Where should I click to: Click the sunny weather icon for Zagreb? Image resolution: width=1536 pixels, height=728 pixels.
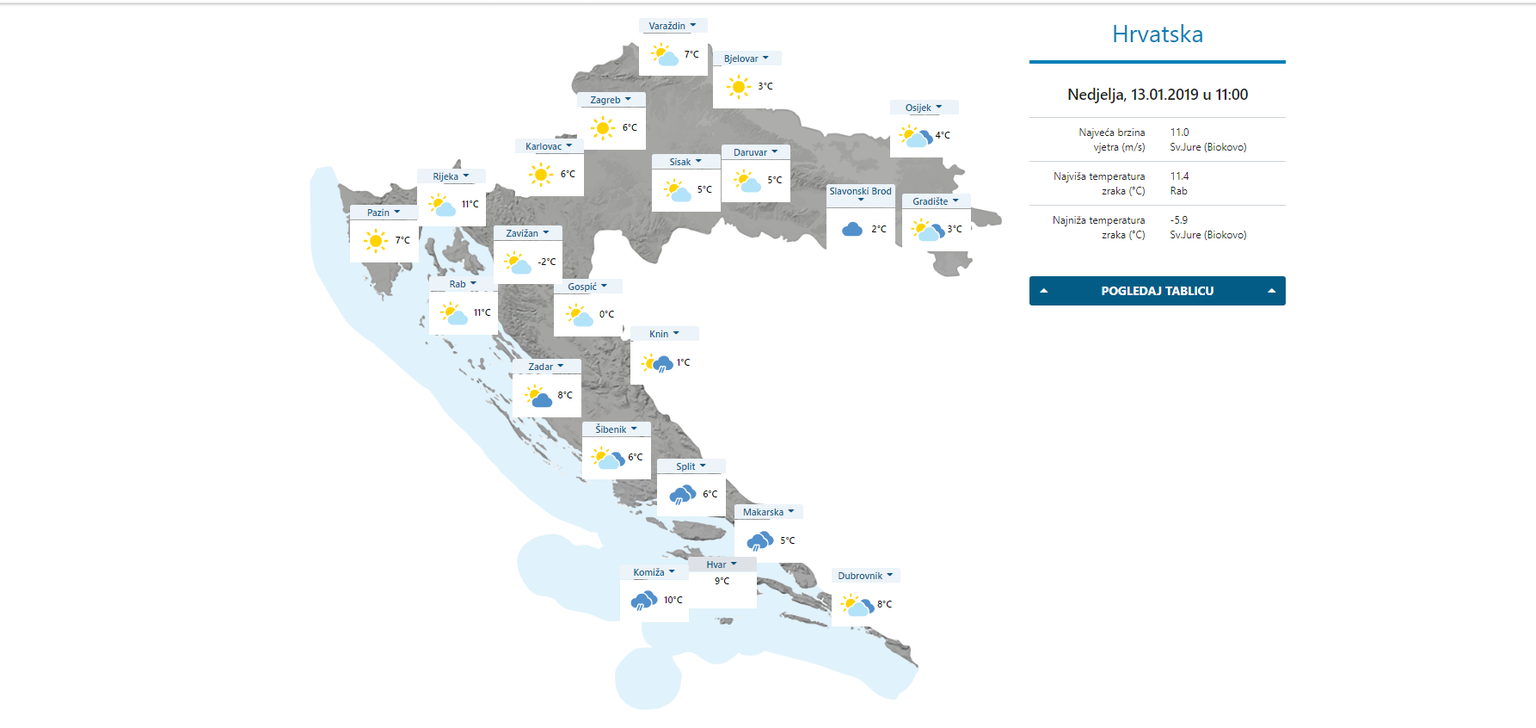point(602,128)
